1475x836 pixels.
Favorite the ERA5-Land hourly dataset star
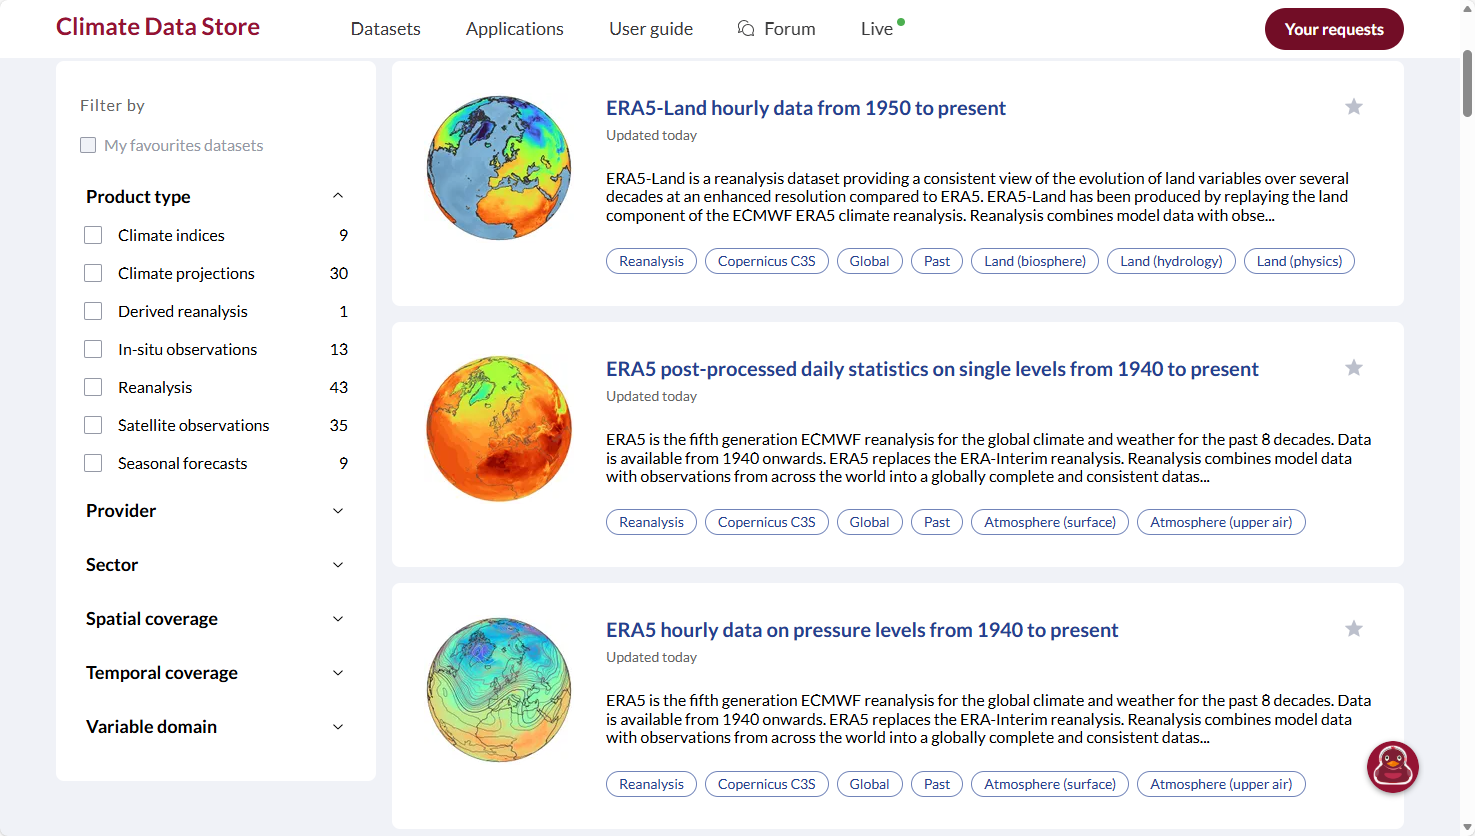[1354, 106]
